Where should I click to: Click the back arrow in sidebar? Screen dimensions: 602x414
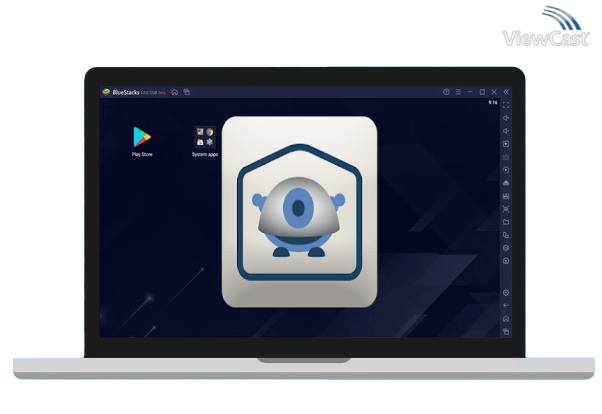coord(506,306)
